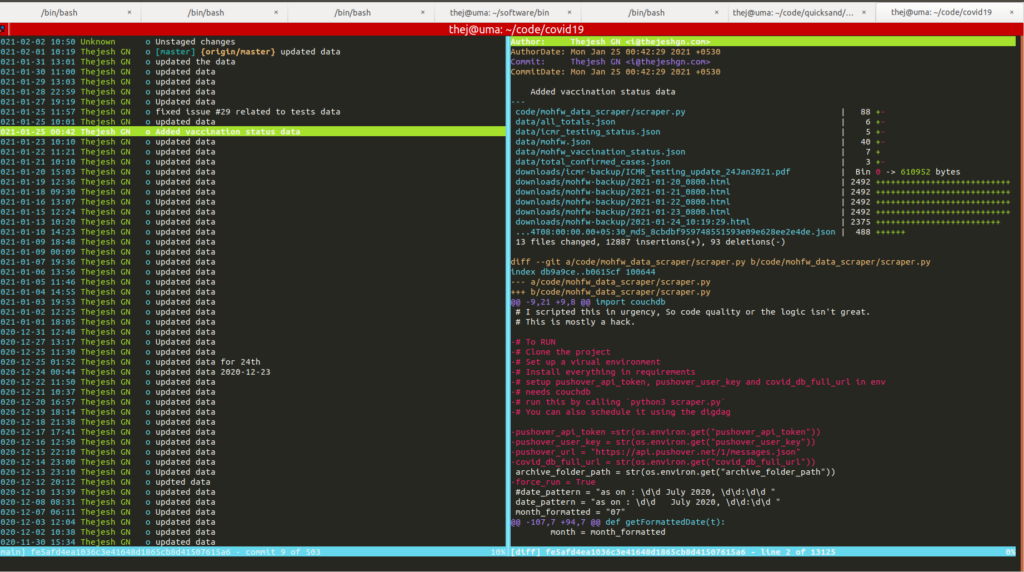Select the 'updted data' commit from 12-12
Image resolution: width=1024 pixels, height=572 pixels.
[x=253, y=482]
